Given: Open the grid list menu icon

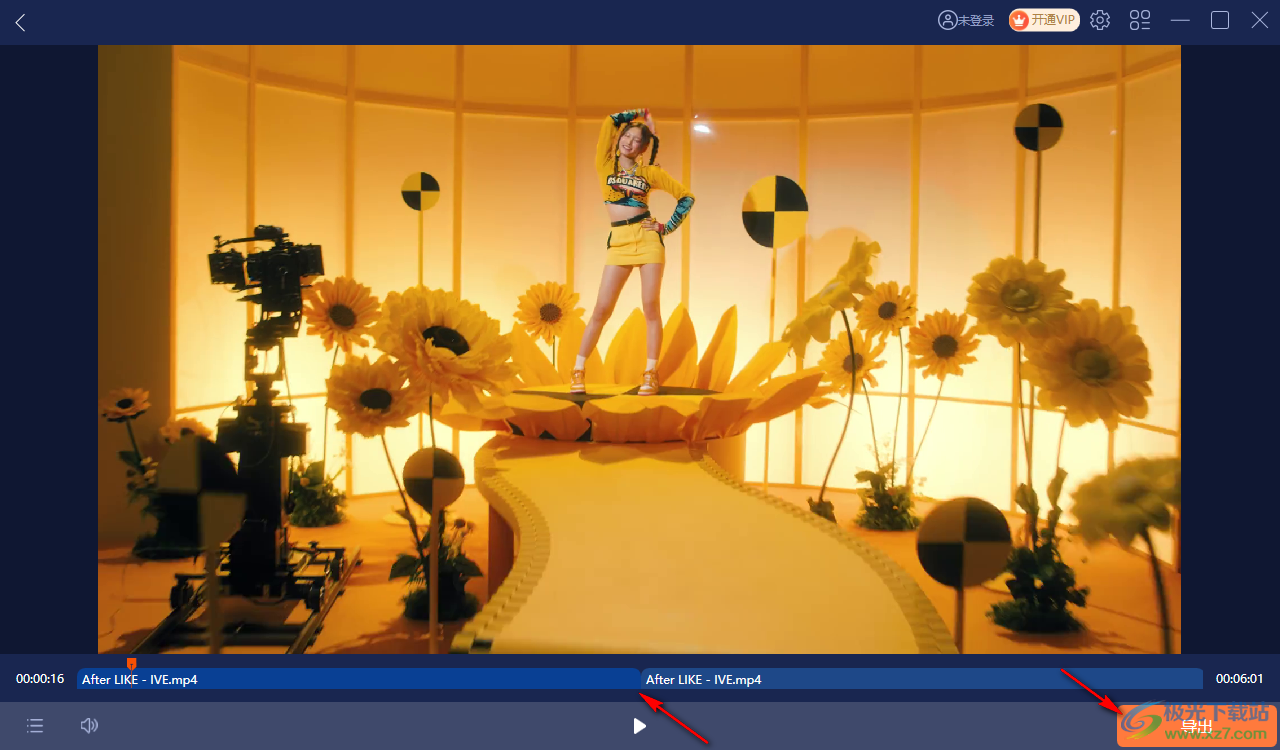Looking at the screenshot, I should (1140, 20).
